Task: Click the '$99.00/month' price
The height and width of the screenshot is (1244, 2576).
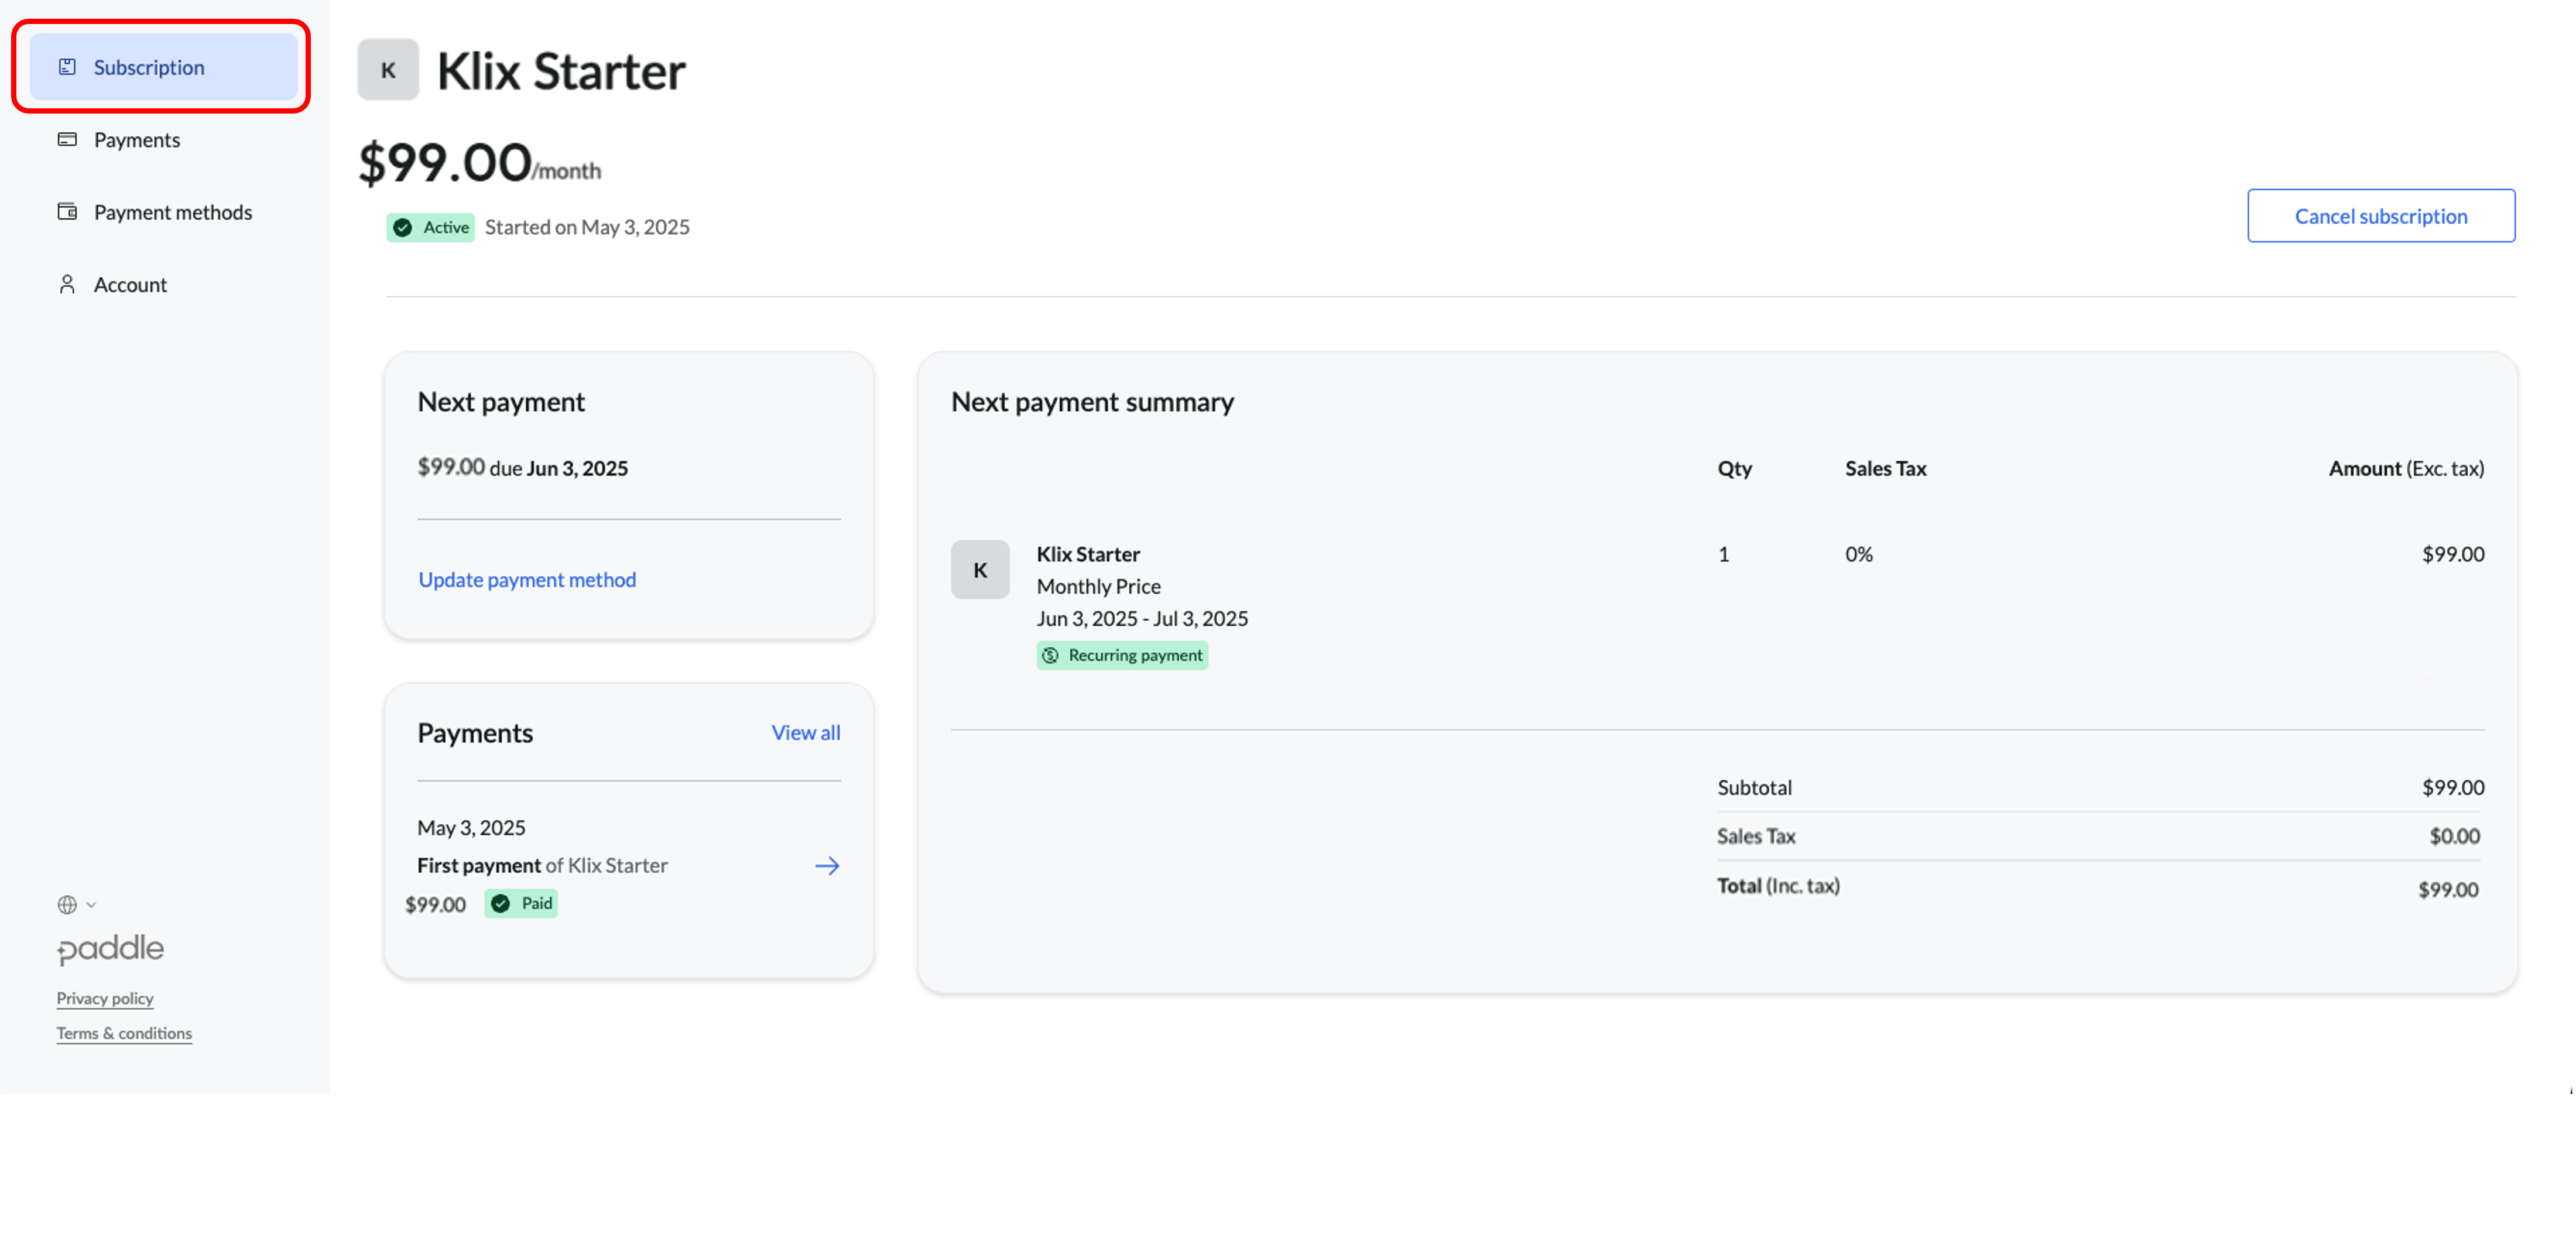Action: 480,162
